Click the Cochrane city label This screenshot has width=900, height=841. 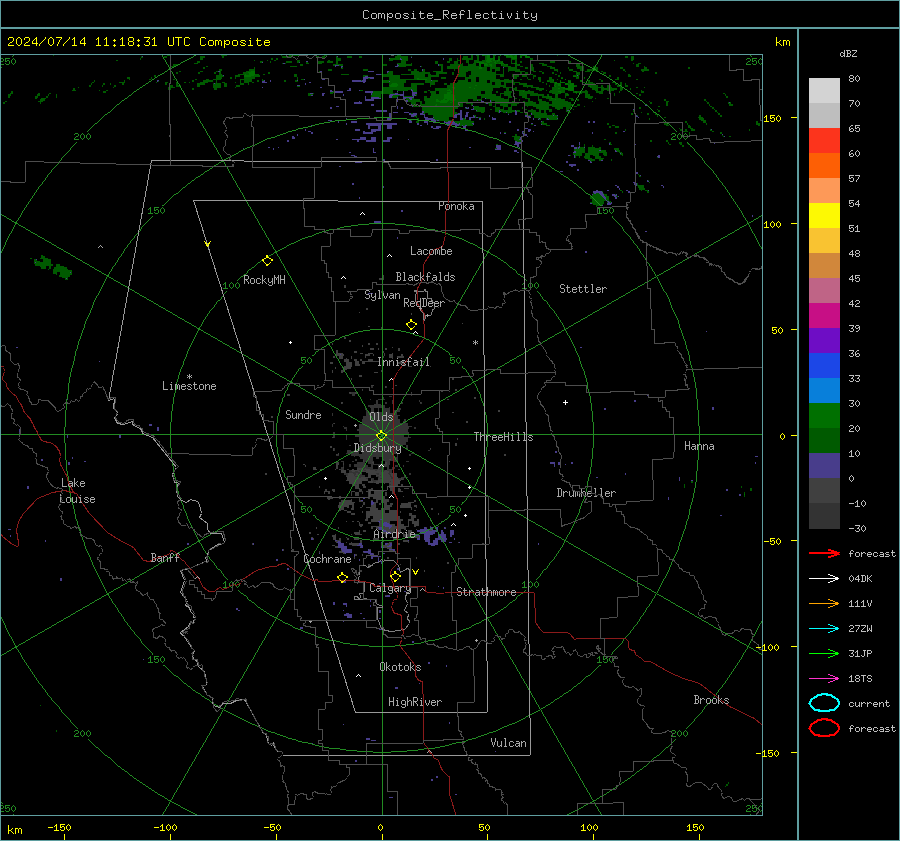coord(327,559)
